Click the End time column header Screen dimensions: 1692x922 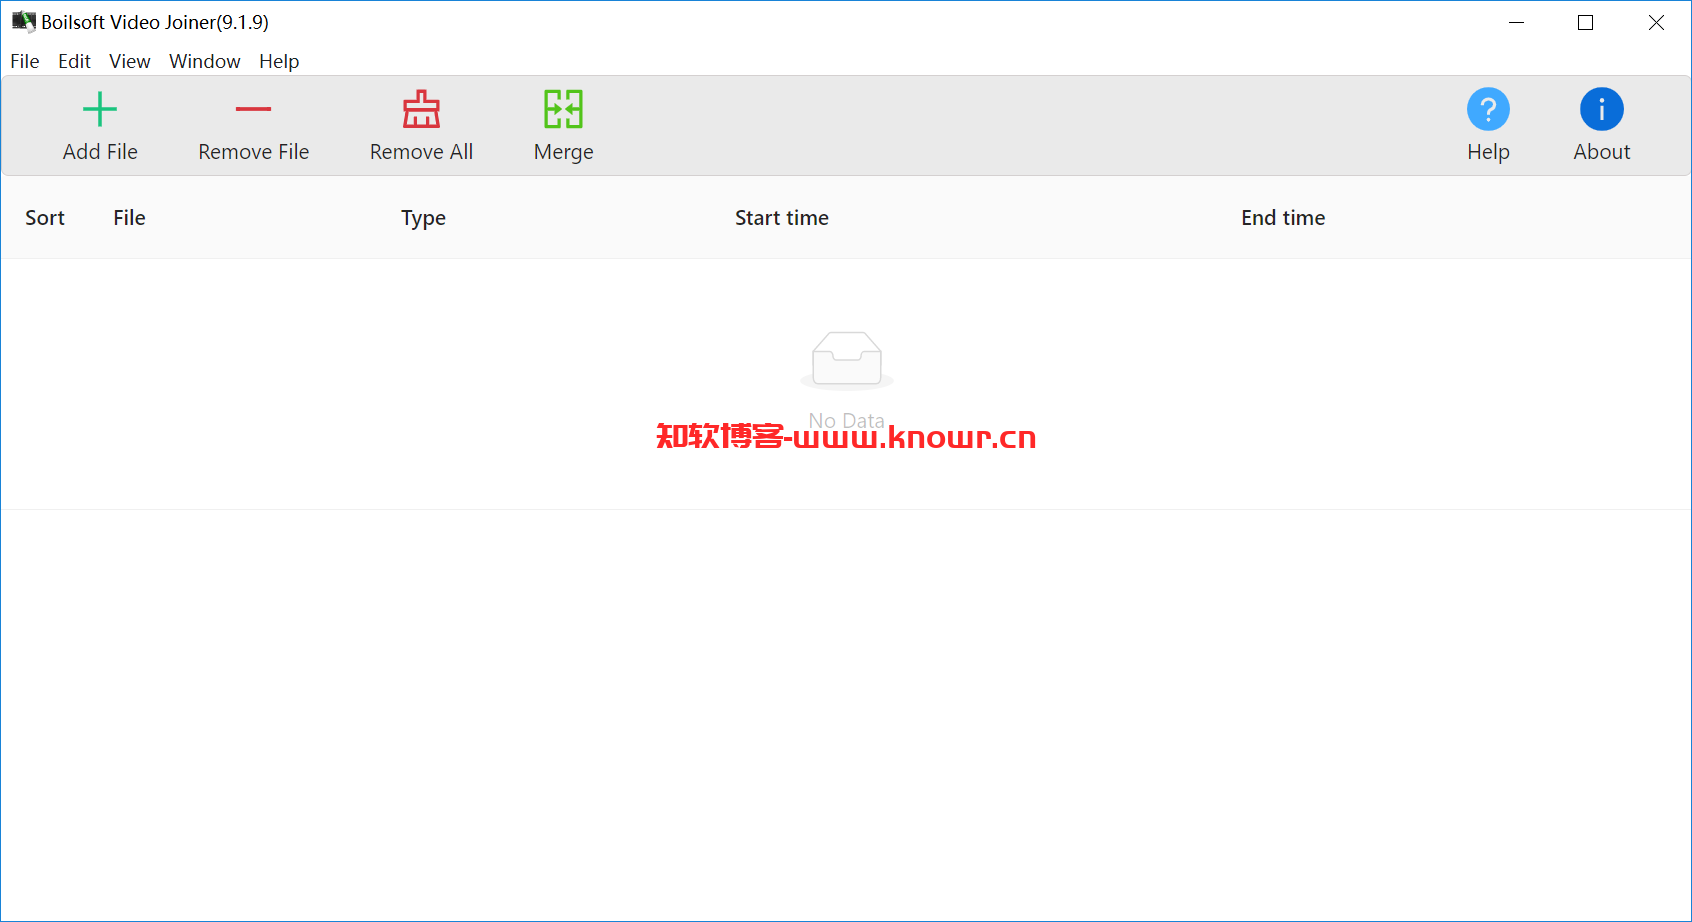pyautogui.click(x=1283, y=218)
